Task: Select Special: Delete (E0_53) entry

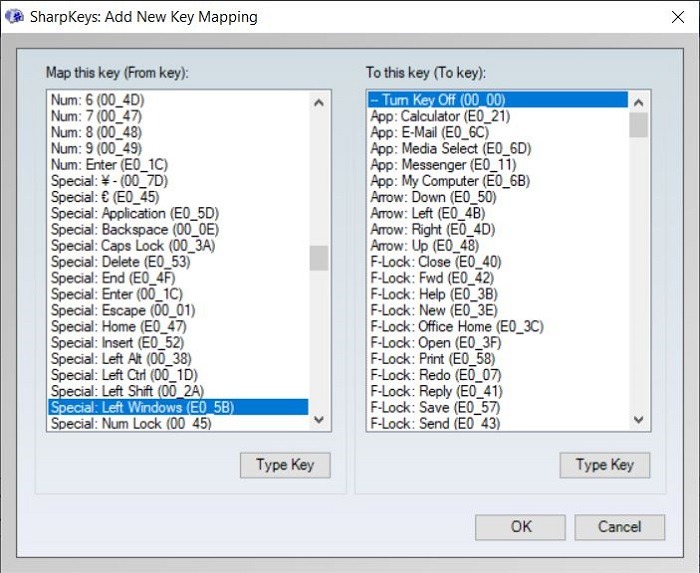Action: 178,262
